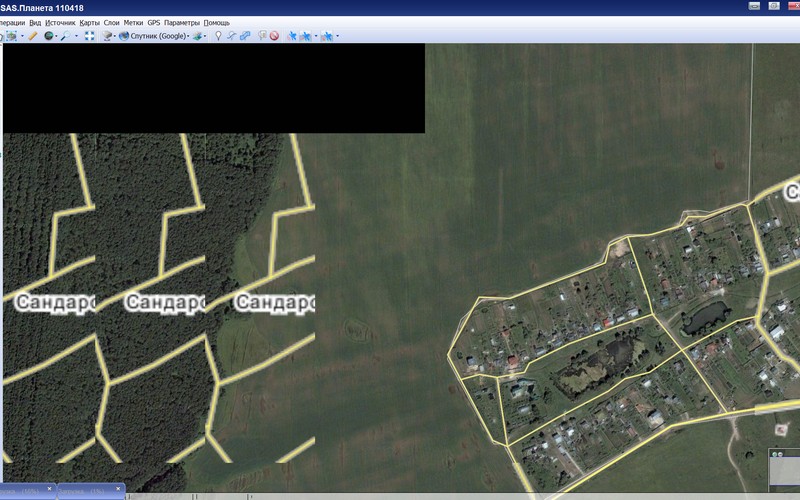This screenshot has height=500, width=800.
Task: Toggle full screen map mode
Action: [x=89, y=35]
